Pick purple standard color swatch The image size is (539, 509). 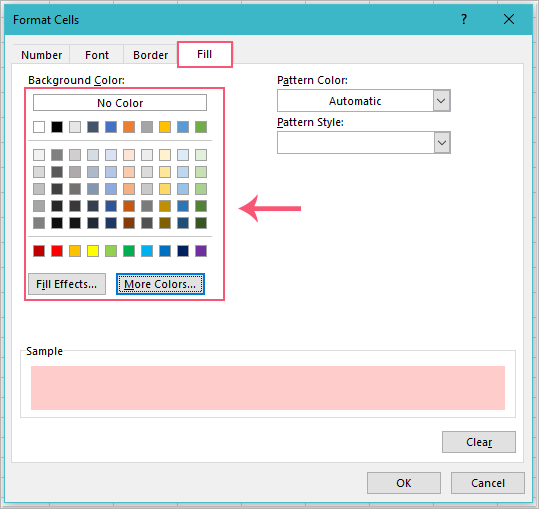click(x=201, y=251)
